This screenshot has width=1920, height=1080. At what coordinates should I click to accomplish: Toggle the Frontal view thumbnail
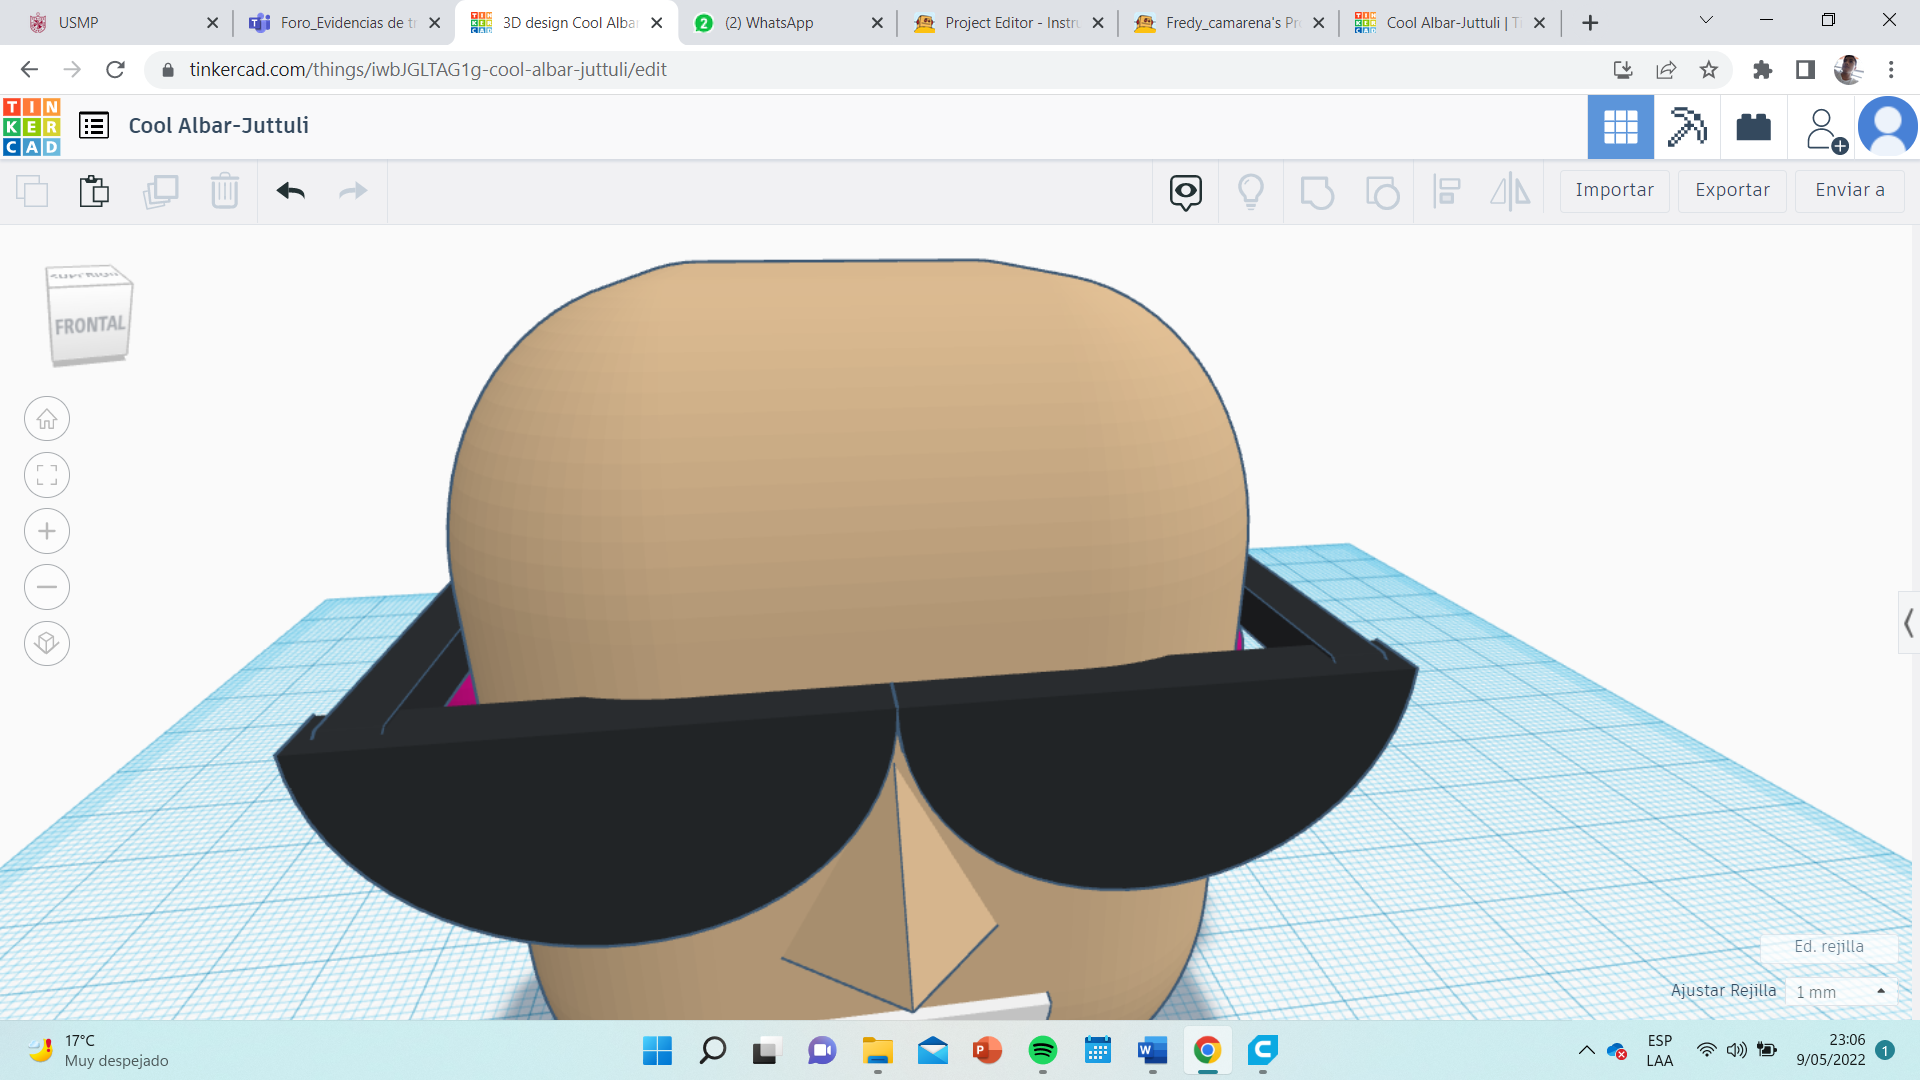click(x=87, y=322)
